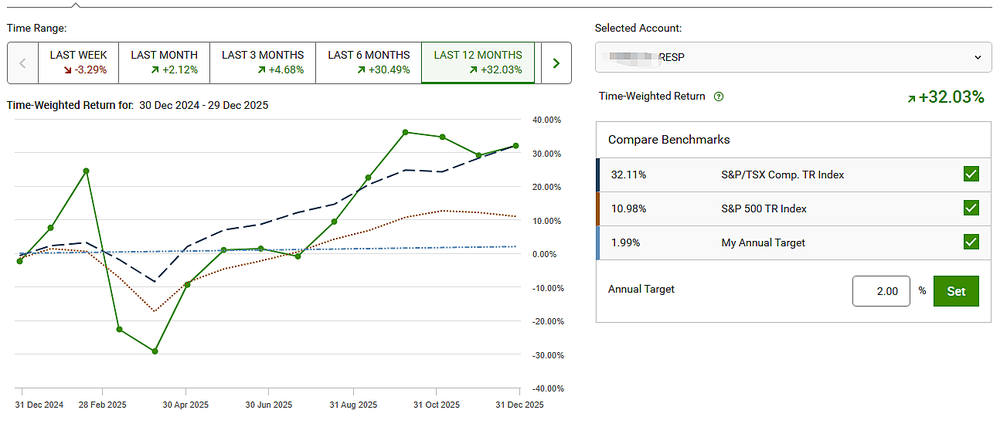Open the Selected Account dropdown
The width and height of the screenshot is (1000, 444).
click(794, 57)
